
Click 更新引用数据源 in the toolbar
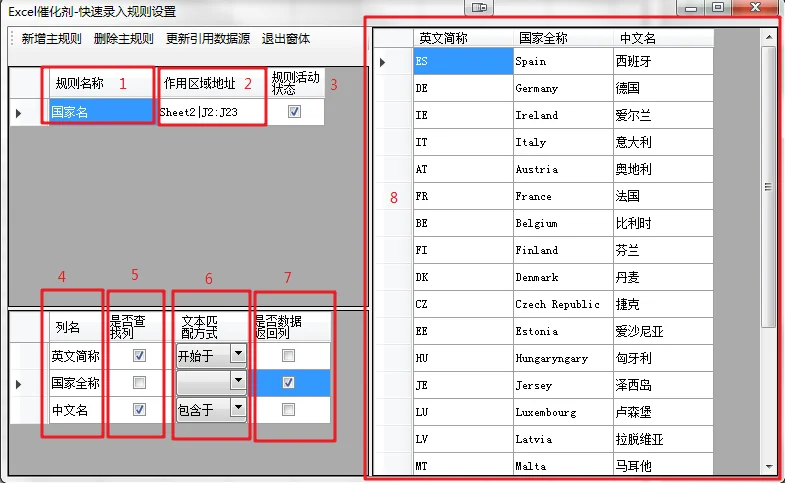point(208,39)
